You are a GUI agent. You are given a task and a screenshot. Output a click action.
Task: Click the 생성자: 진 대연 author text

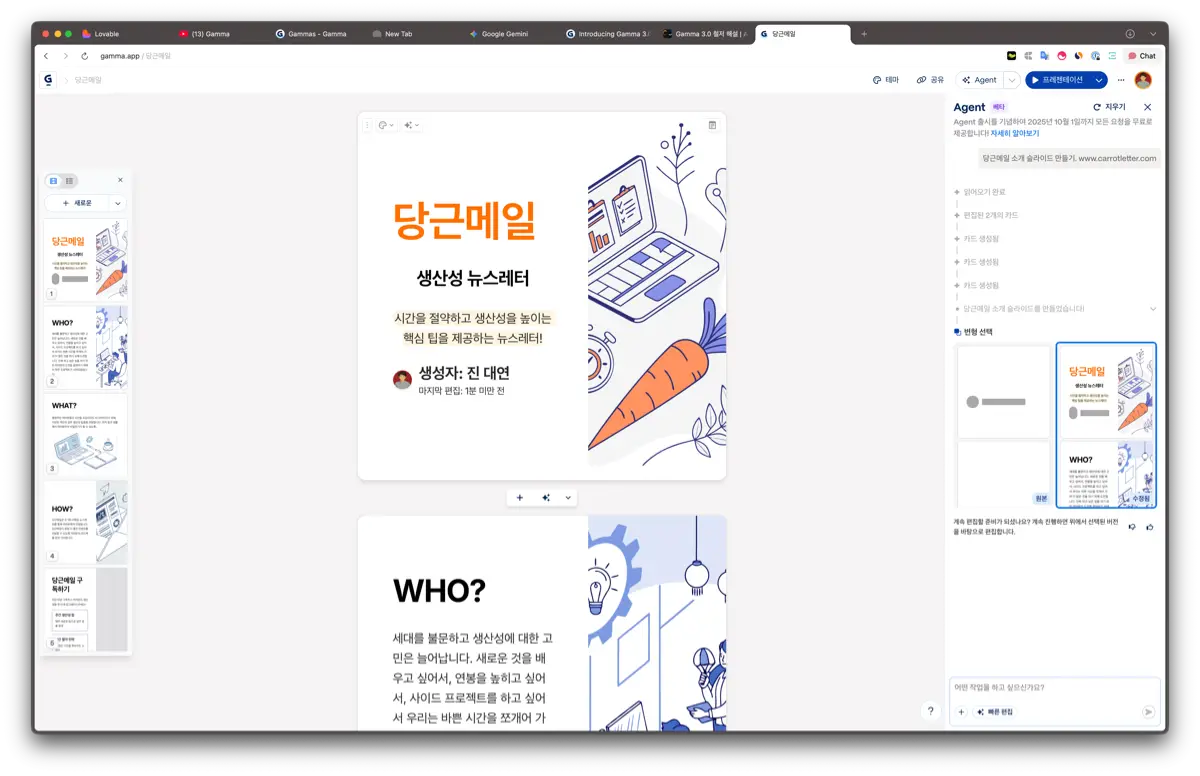tap(464, 373)
